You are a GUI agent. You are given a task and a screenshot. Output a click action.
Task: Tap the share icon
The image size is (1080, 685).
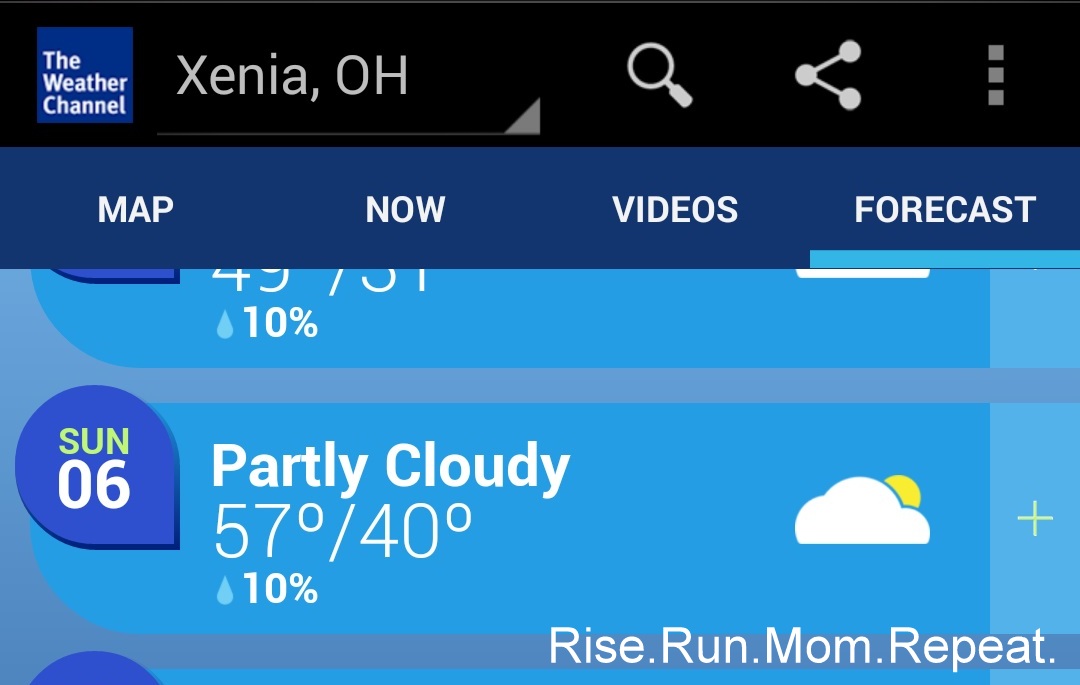coord(828,75)
